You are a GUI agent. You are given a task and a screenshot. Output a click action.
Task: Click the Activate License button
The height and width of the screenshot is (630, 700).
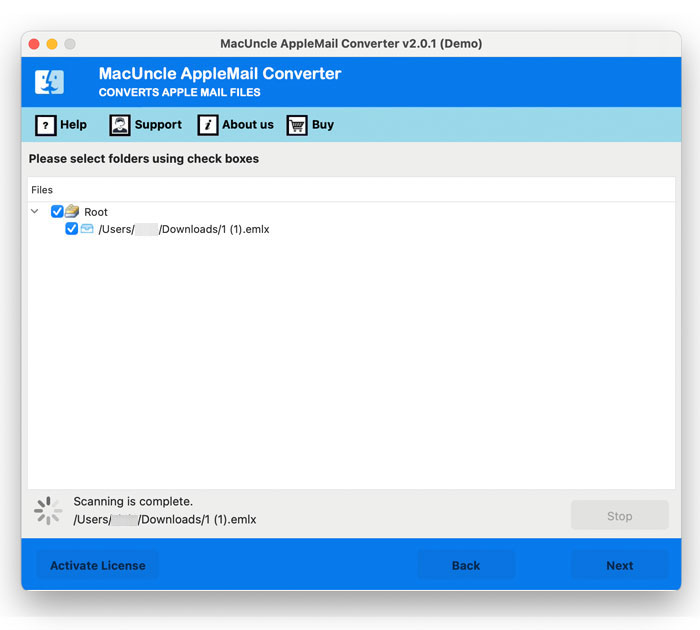(x=98, y=565)
